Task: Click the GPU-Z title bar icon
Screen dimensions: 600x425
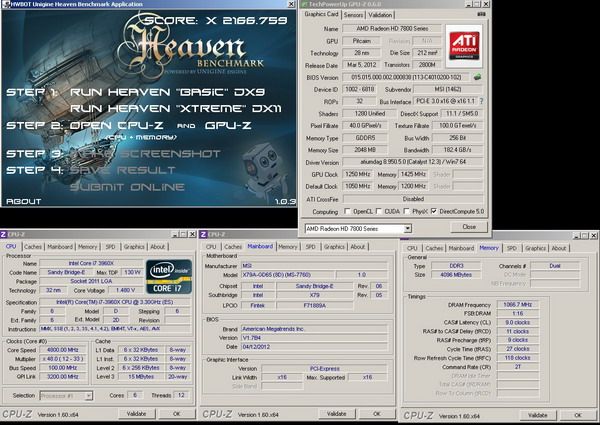Action: tap(305, 4)
